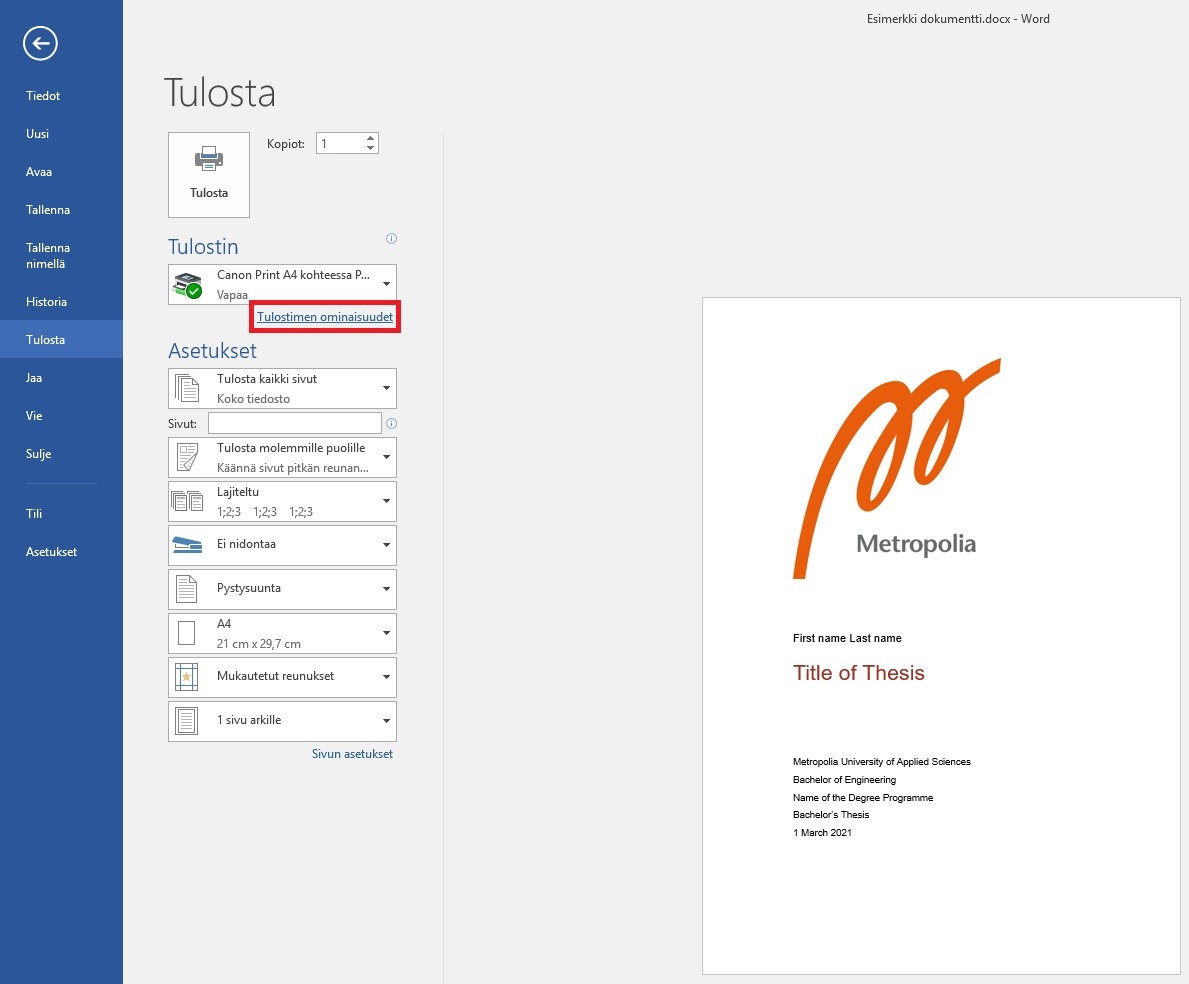The height and width of the screenshot is (984, 1189).
Task: Click the Canon printer status icon
Action: point(187,285)
